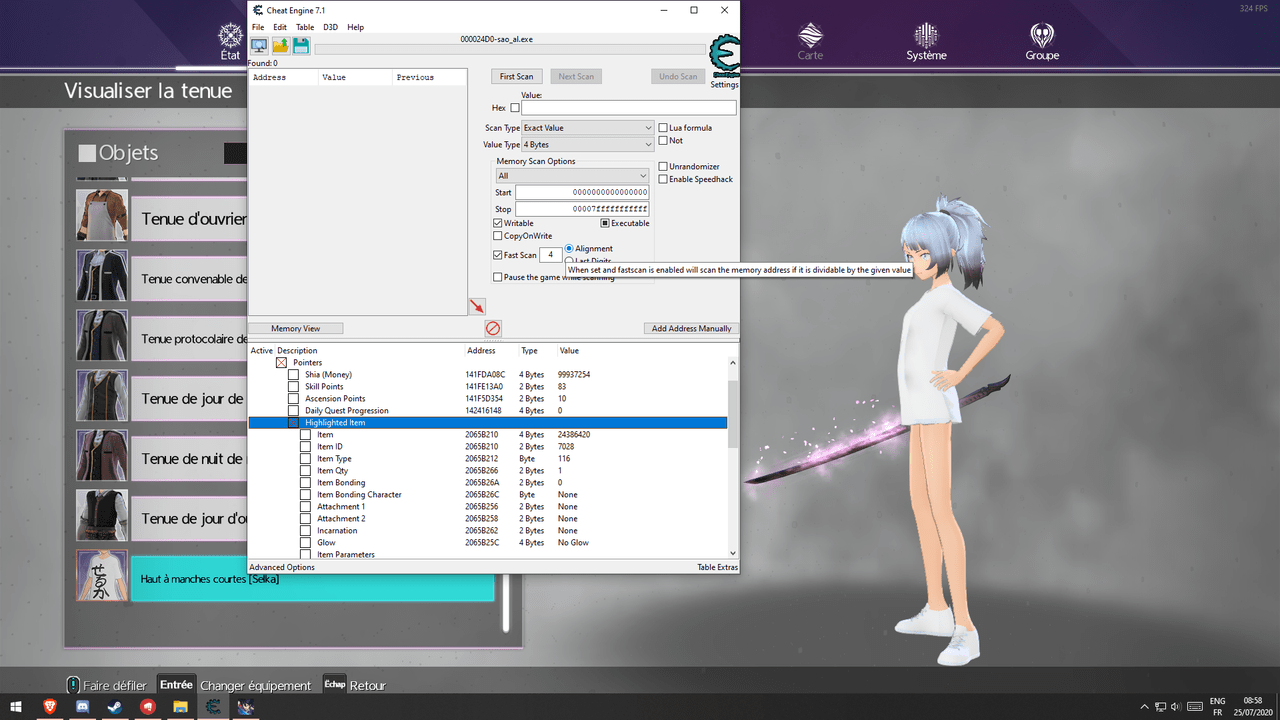Toggle the Enable Speedhack checkbox
The width and height of the screenshot is (1280, 720).
[x=663, y=179]
